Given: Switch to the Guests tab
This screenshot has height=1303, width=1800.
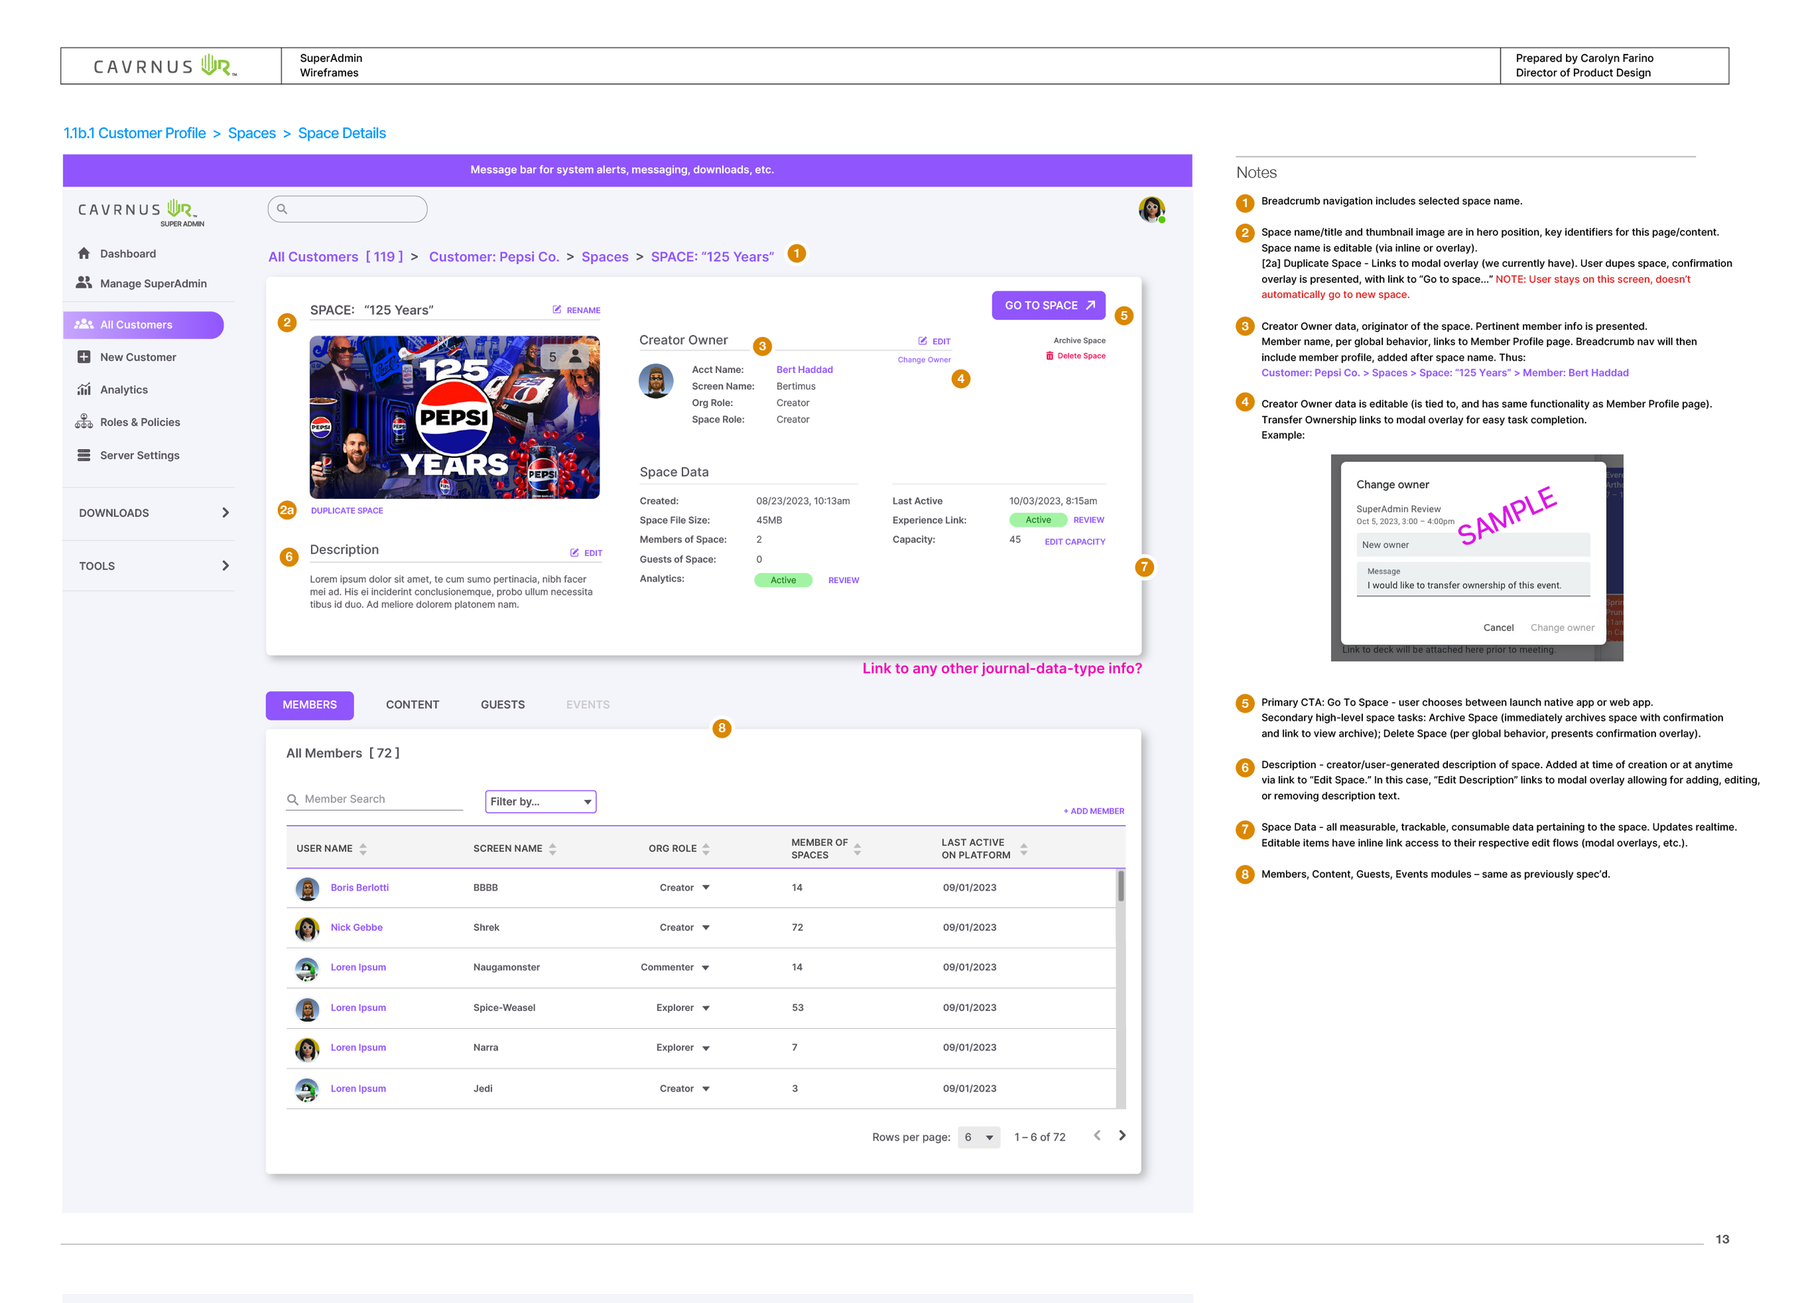Looking at the screenshot, I should (x=503, y=705).
